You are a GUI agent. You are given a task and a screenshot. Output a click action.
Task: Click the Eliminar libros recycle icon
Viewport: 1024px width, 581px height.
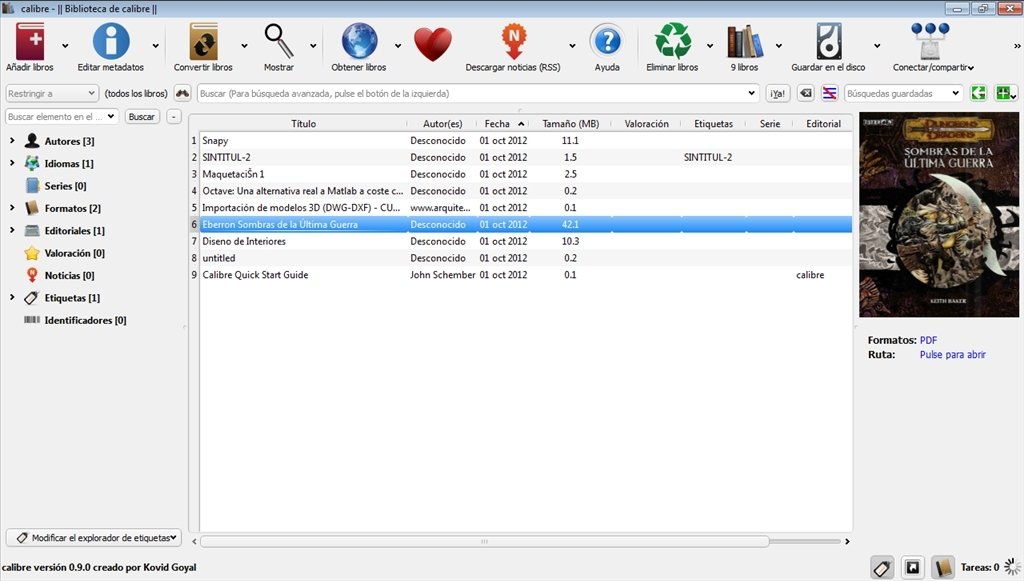(x=673, y=44)
